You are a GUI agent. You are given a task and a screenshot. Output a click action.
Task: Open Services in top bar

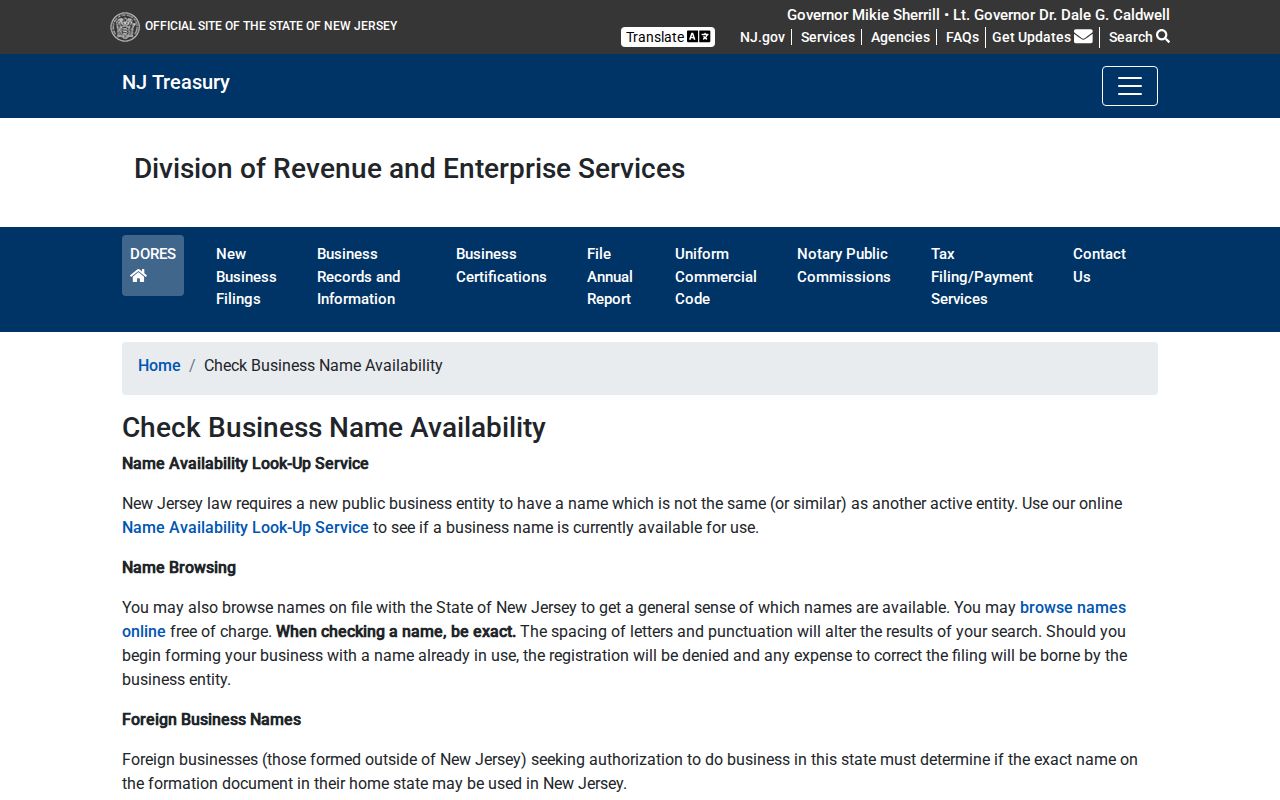coord(828,37)
